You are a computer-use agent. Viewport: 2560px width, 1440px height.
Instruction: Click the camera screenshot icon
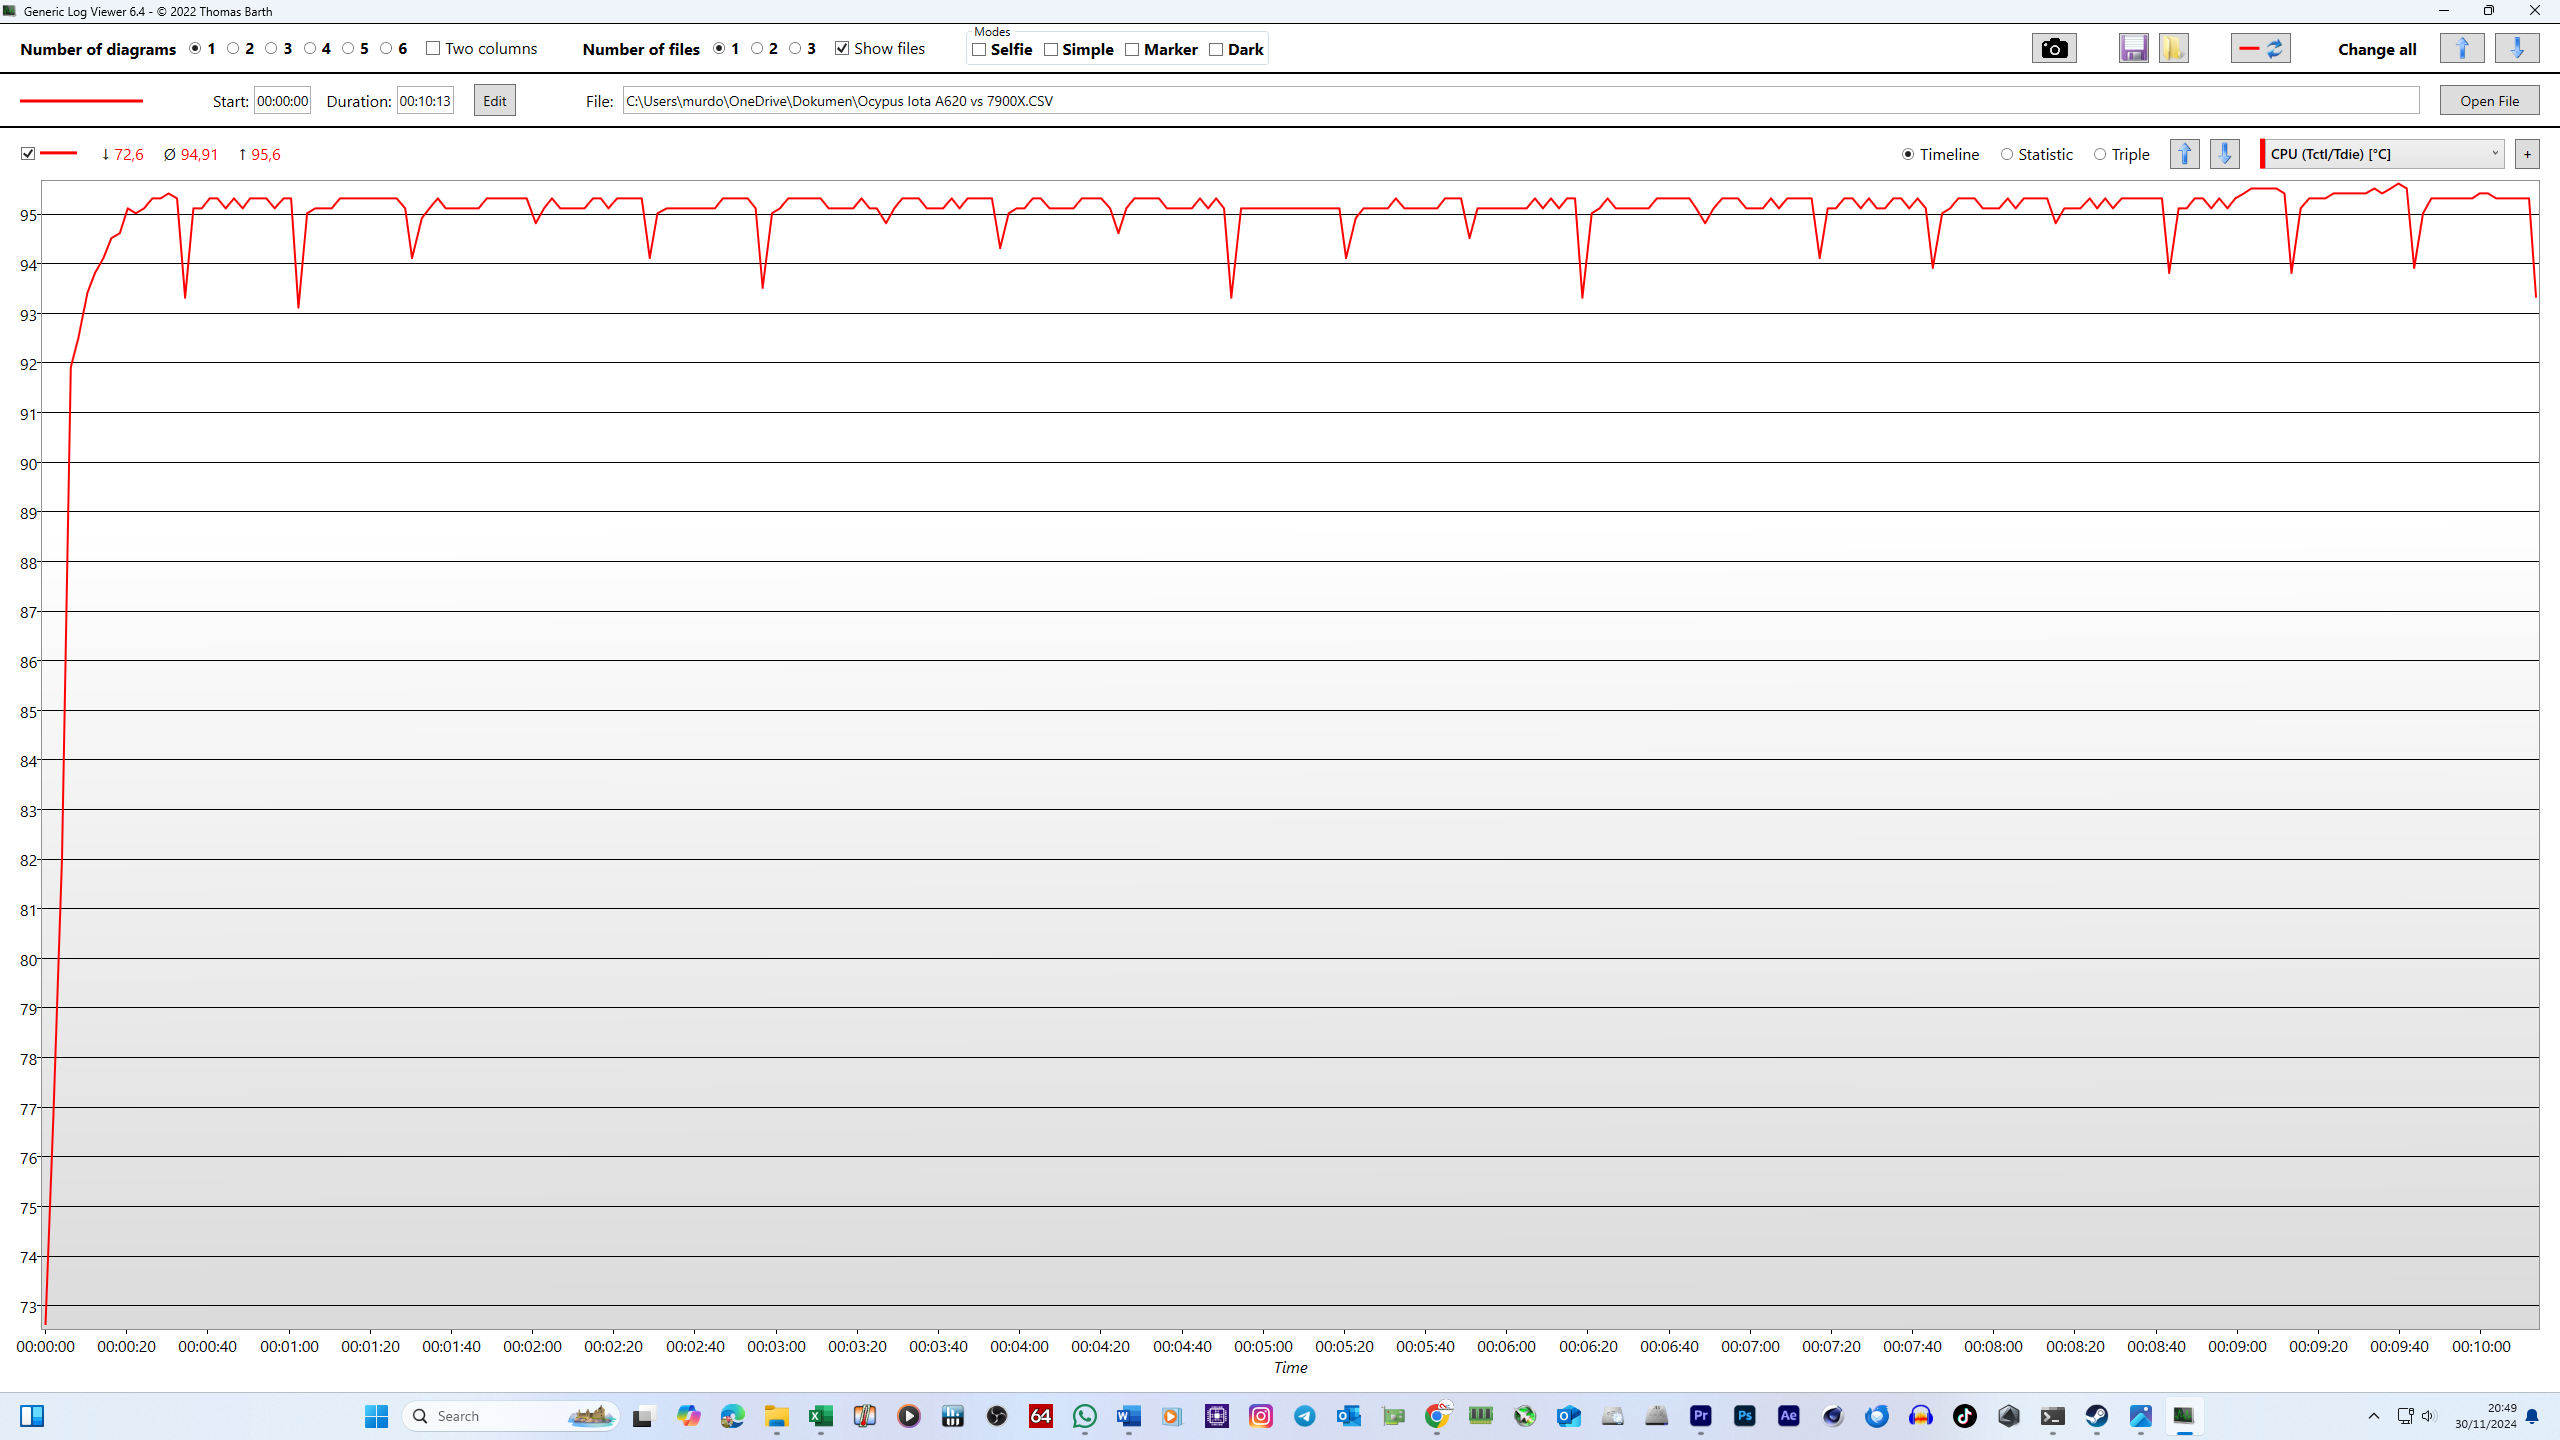2054,48
